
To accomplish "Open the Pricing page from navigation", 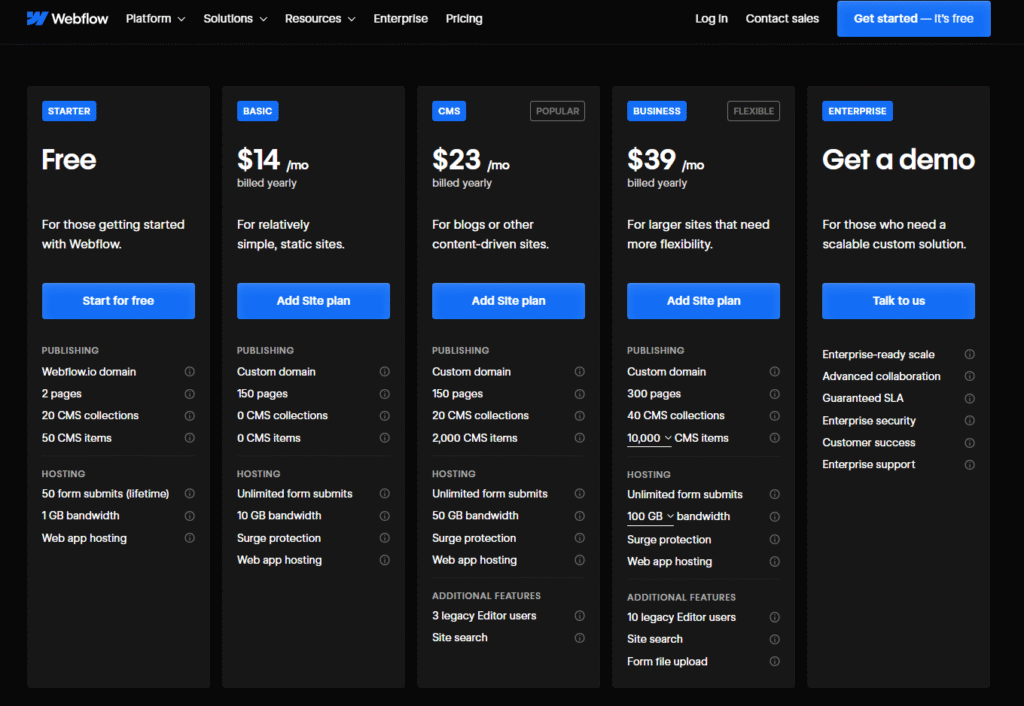I will coord(464,19).
